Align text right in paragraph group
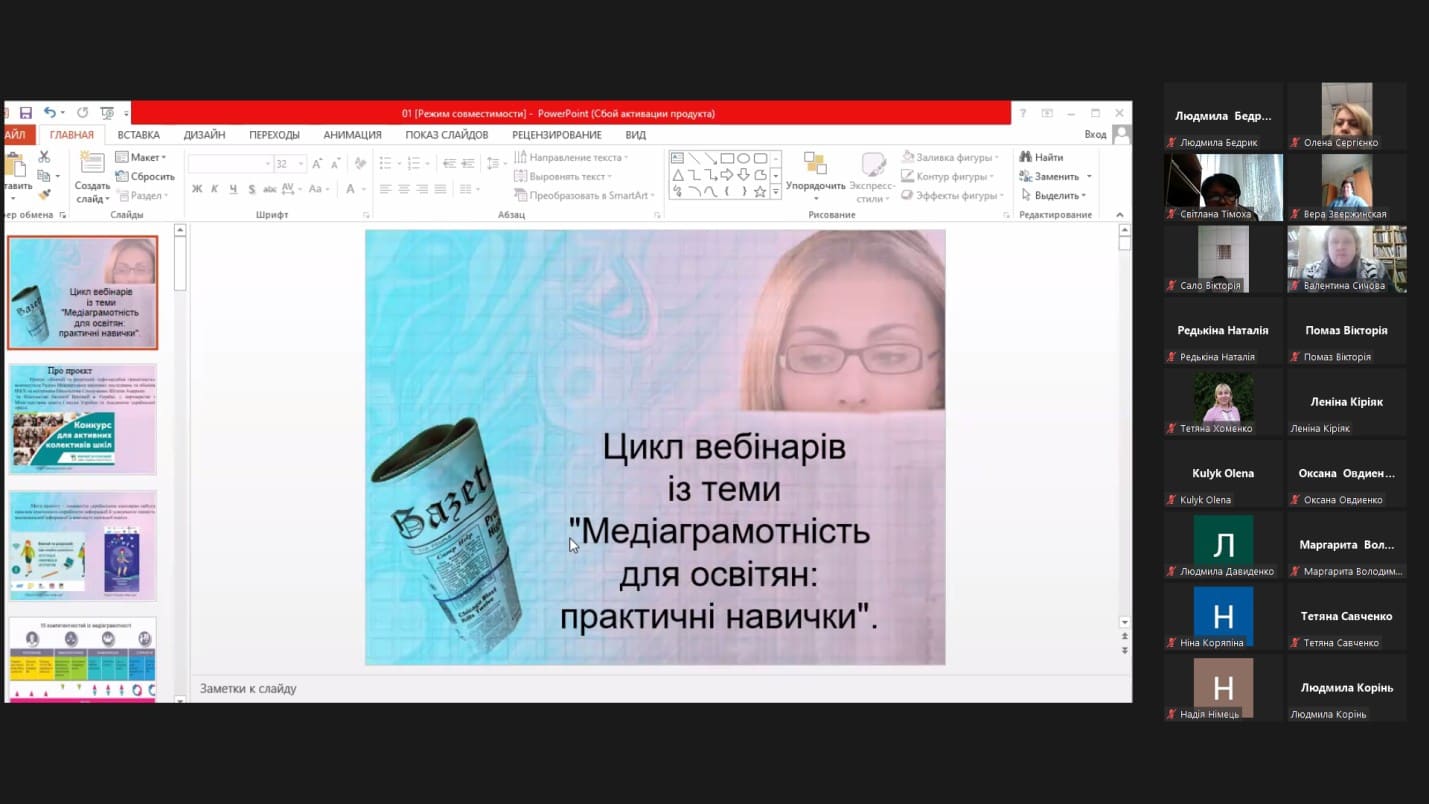This screenshot has width=1429, height=804. point(422,189)
